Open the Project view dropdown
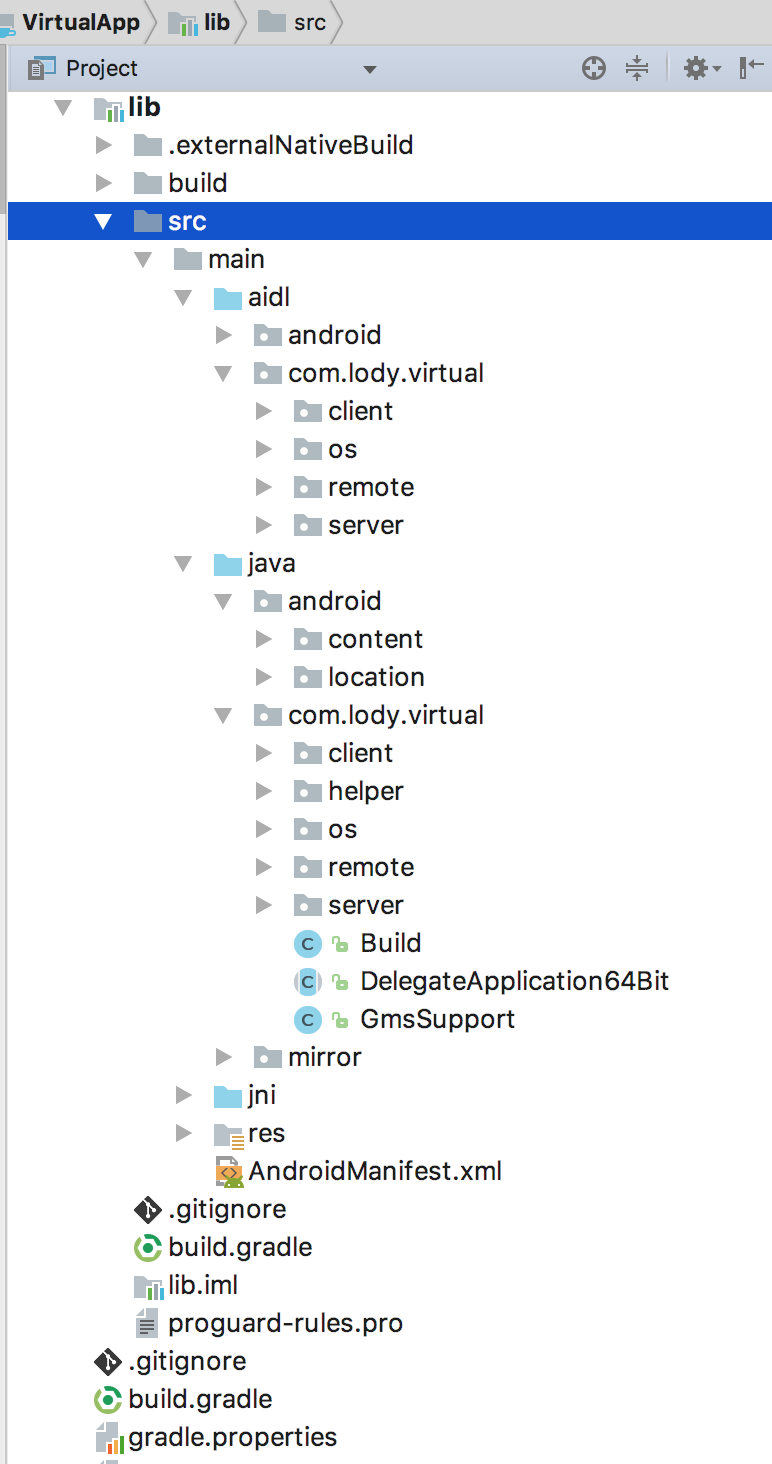772x1464 pixels. click(369, 69)
